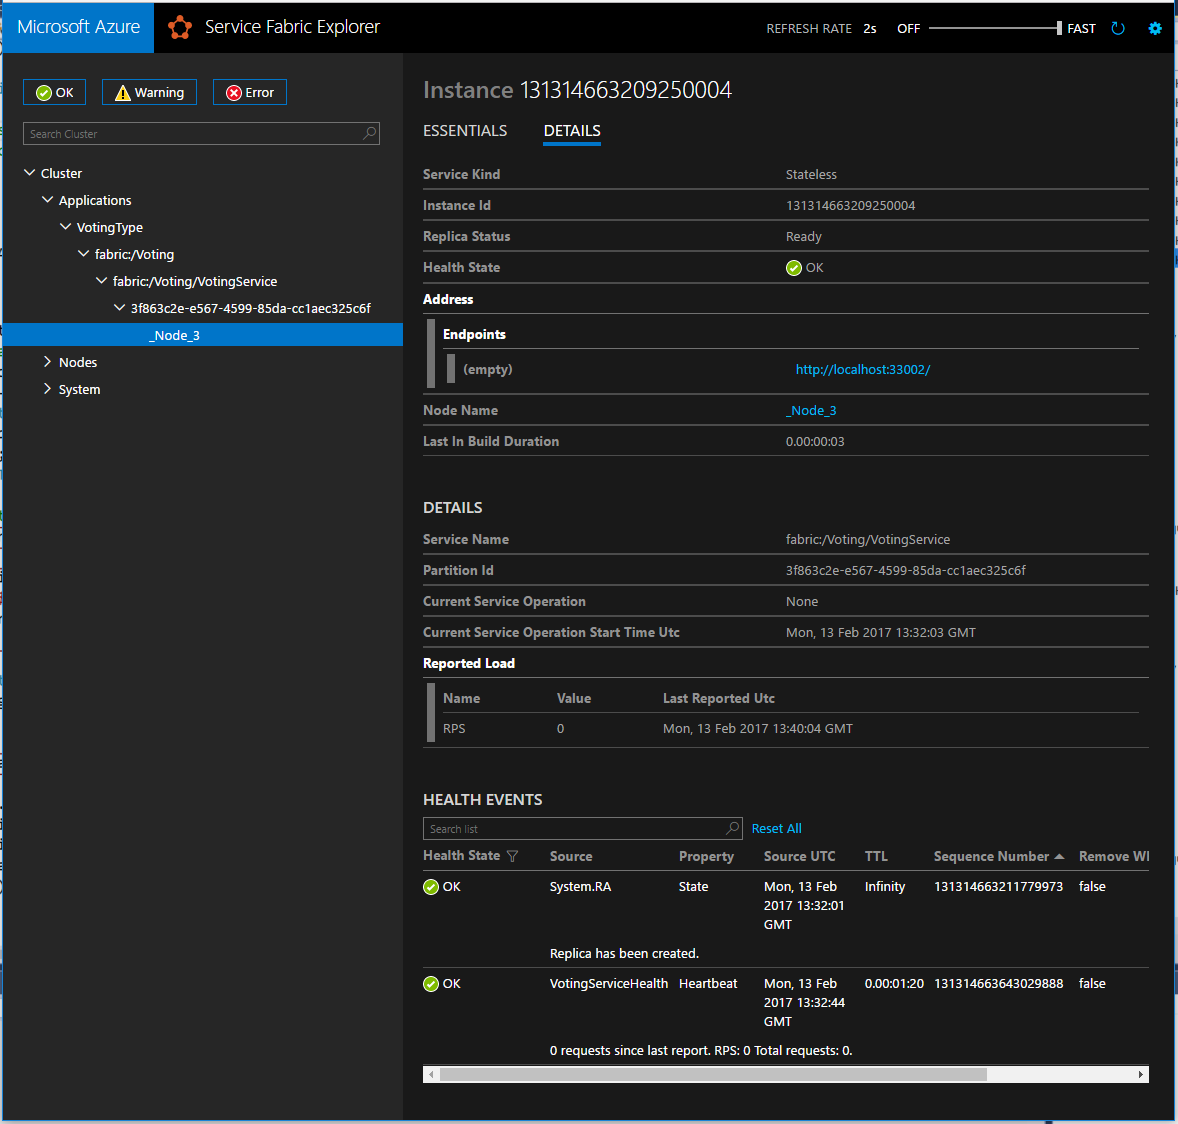This screenshot has height=1124, width=1178.
Task: Click the Health State filter funnel icon
Action: tap(512, 856)
